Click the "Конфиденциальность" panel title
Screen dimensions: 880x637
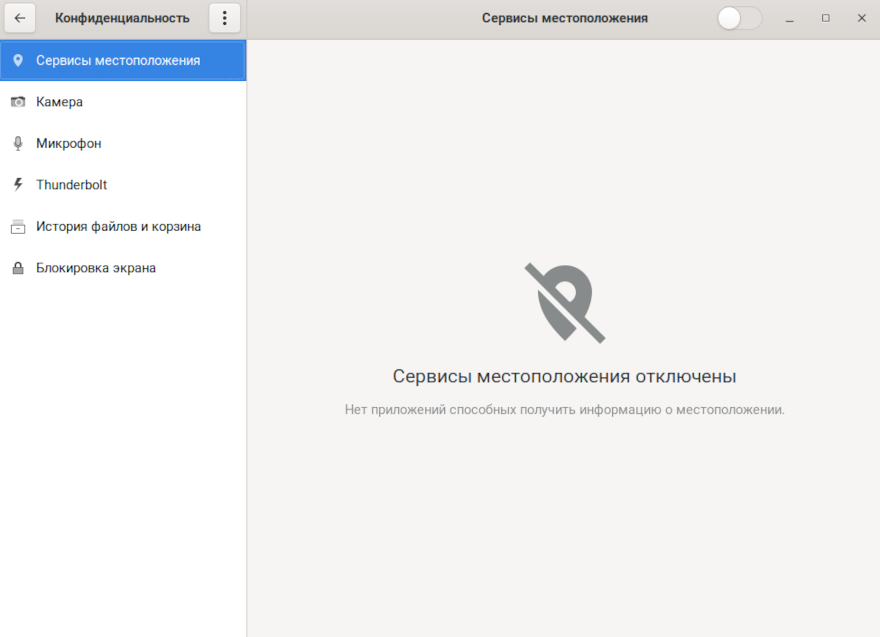122,18
